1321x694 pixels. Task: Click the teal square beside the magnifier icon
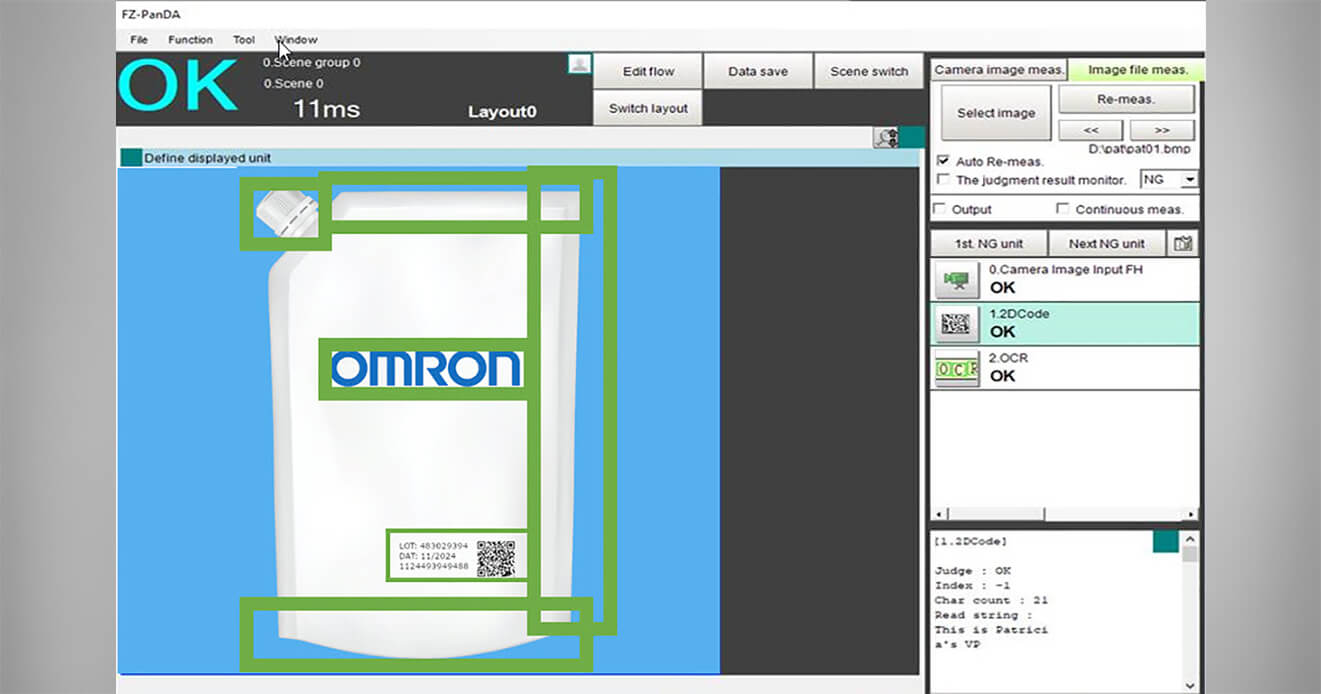[911, 138]
